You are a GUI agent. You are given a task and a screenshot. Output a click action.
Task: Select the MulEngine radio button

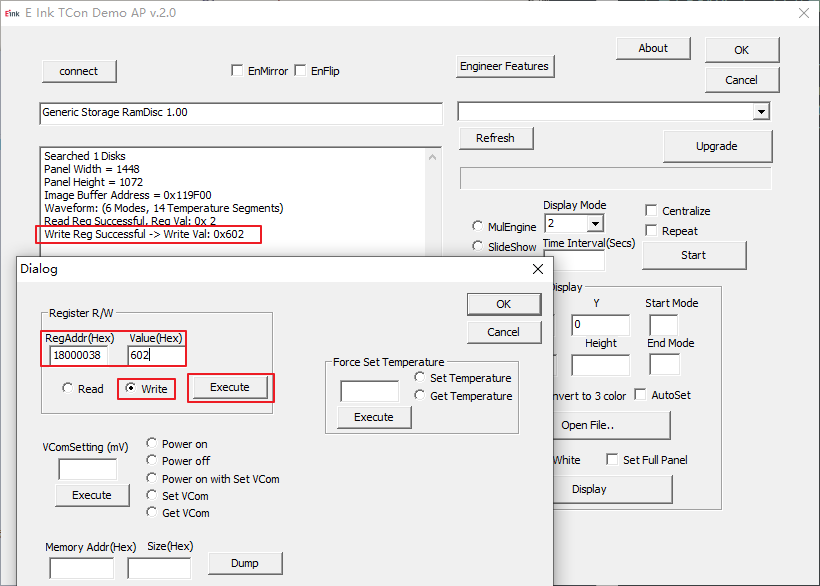477,226
